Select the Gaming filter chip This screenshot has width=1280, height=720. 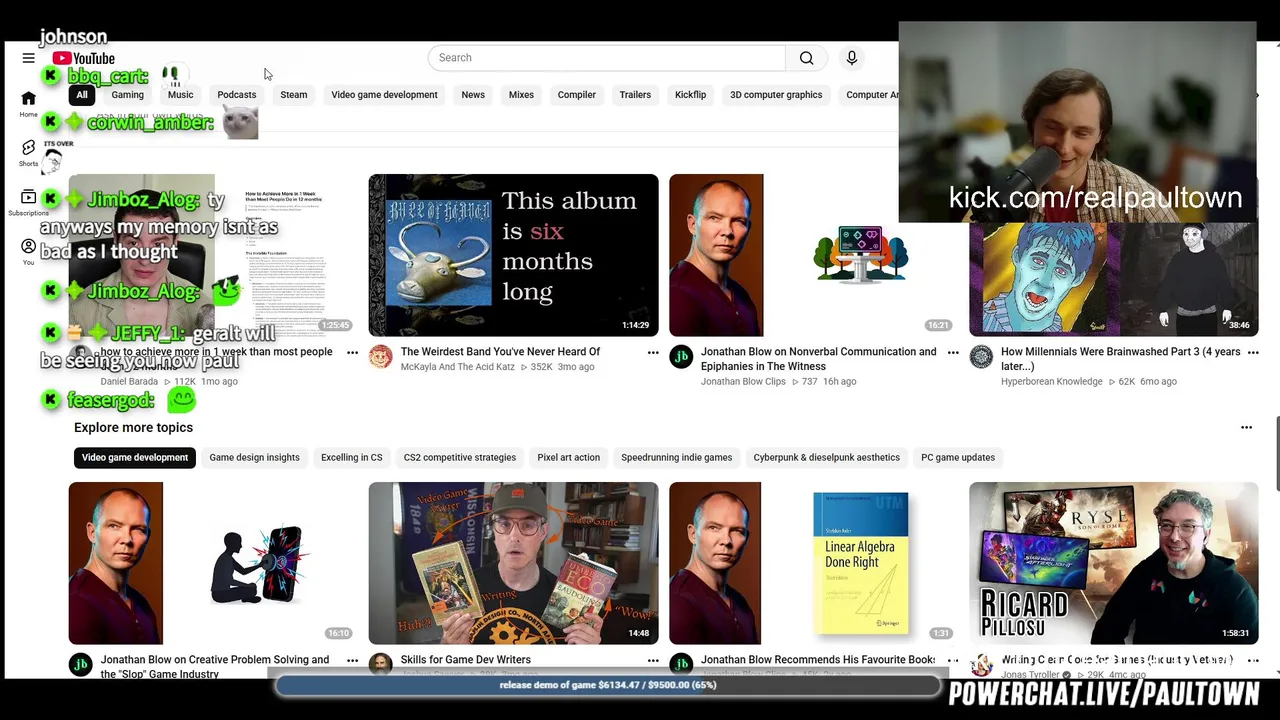point(127,95)
